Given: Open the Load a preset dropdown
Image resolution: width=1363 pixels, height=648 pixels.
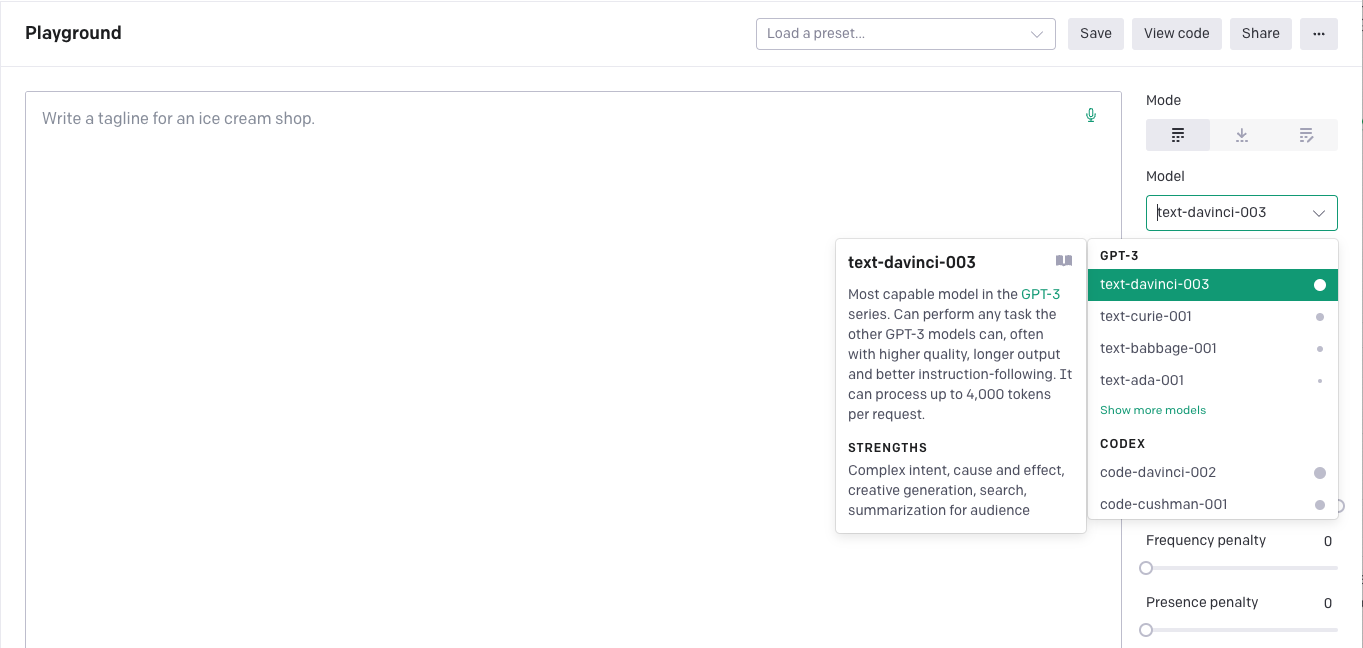Looking at the screenshot, I should [x=905, y=33].
